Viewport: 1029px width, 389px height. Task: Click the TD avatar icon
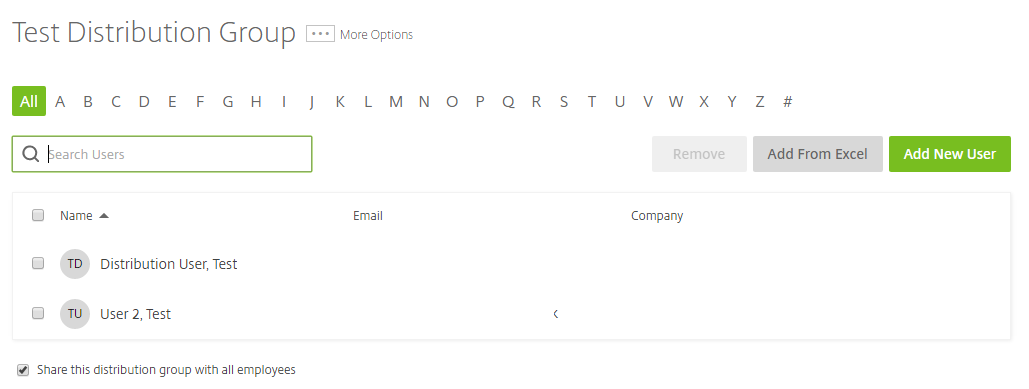75,264
